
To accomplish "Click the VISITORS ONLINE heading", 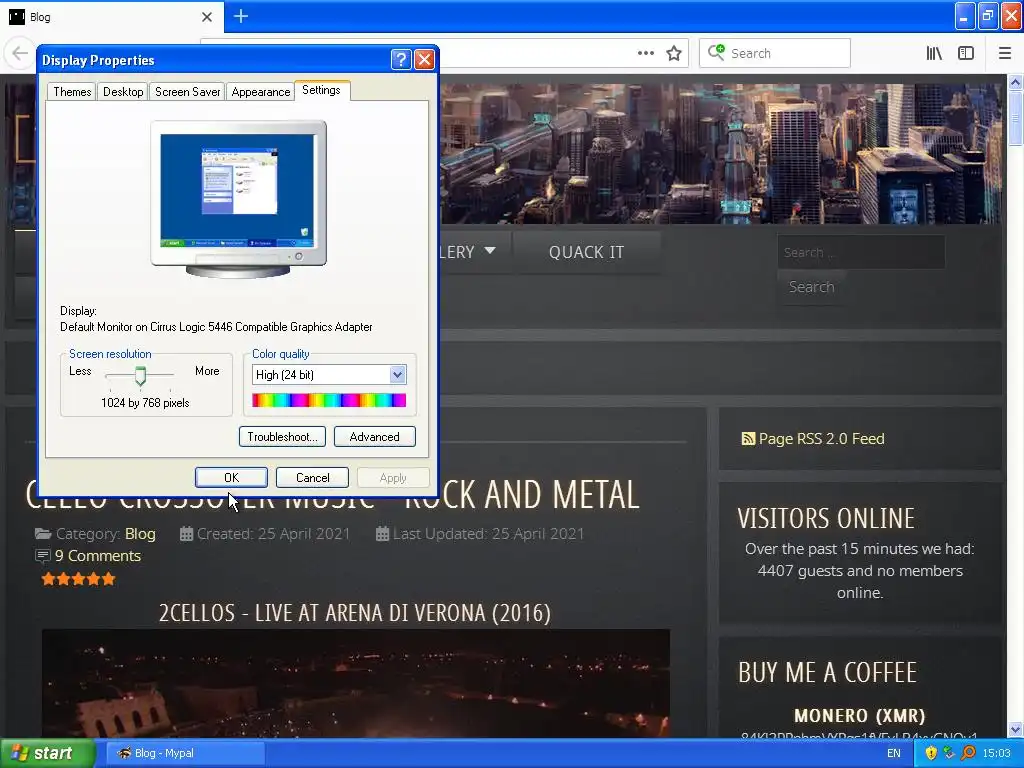I will 825,518.
